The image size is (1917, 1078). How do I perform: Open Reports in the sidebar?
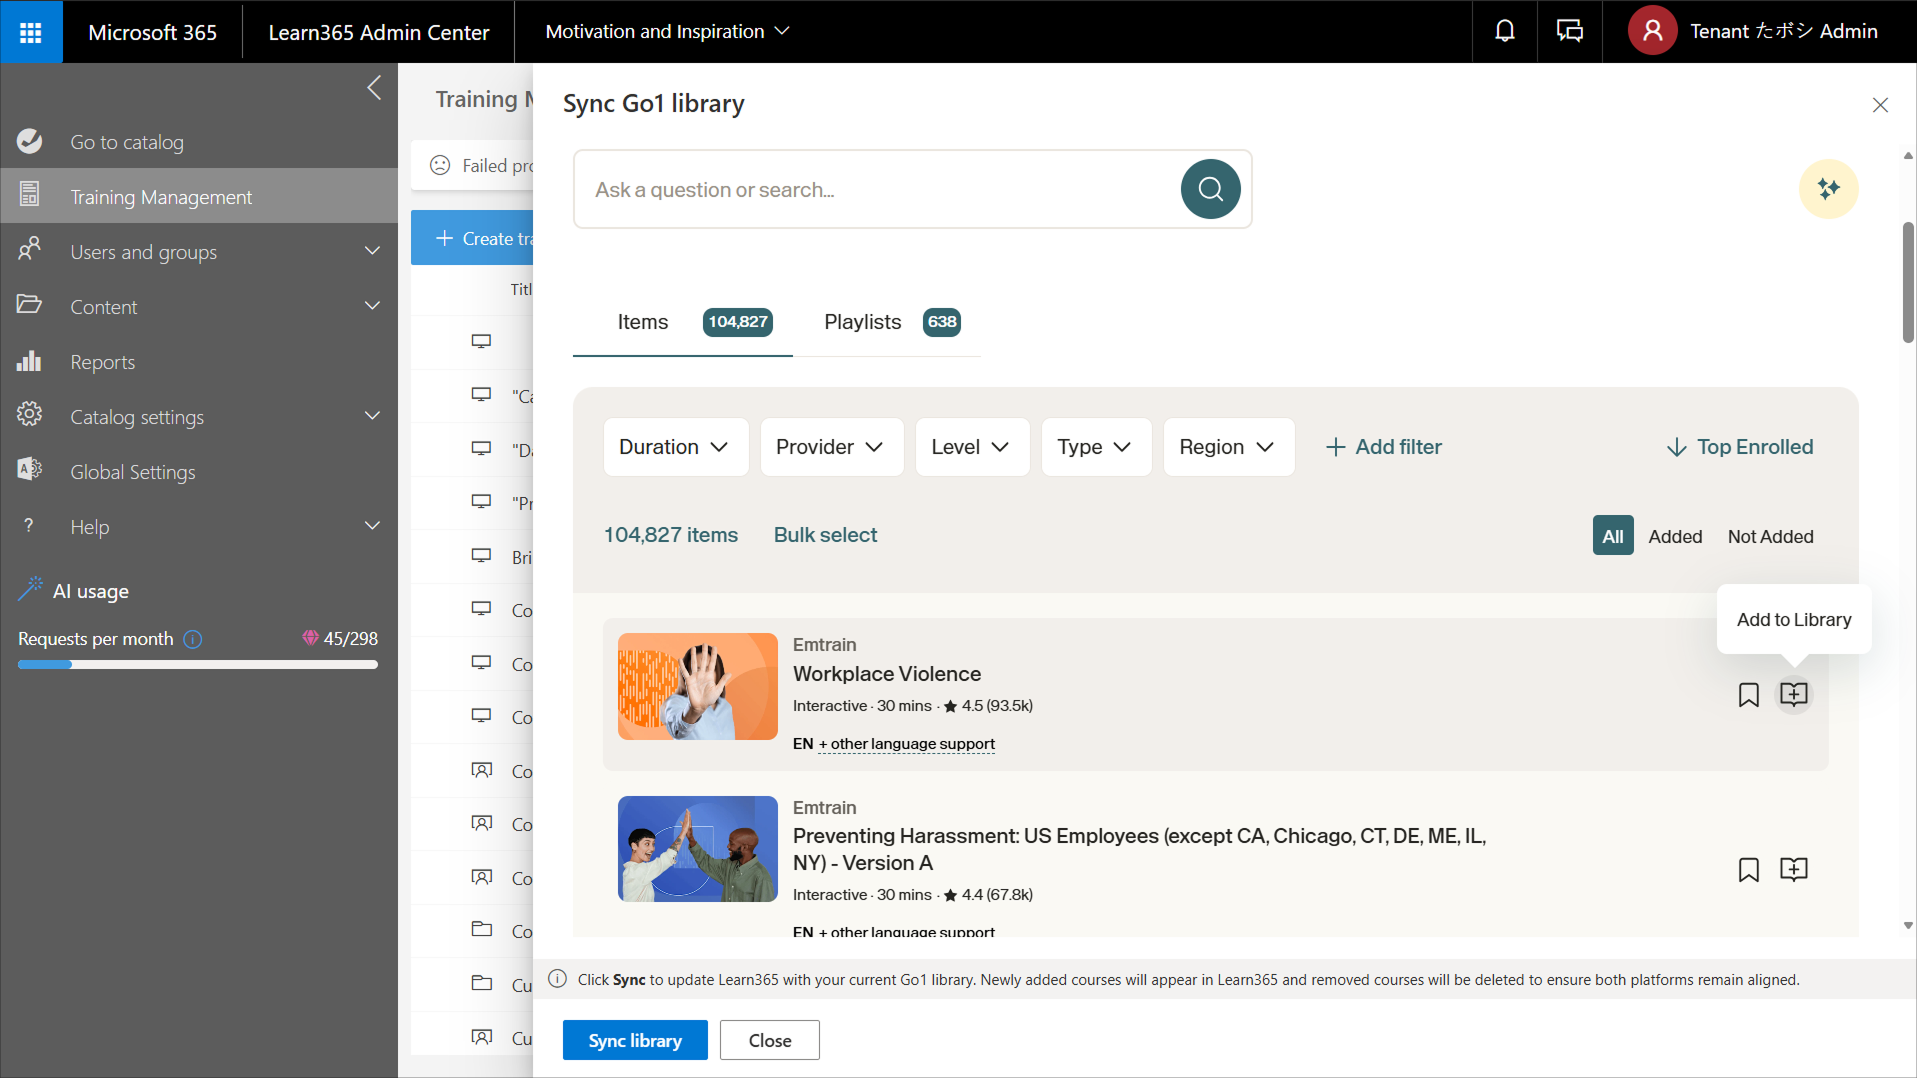pos(102,362)
